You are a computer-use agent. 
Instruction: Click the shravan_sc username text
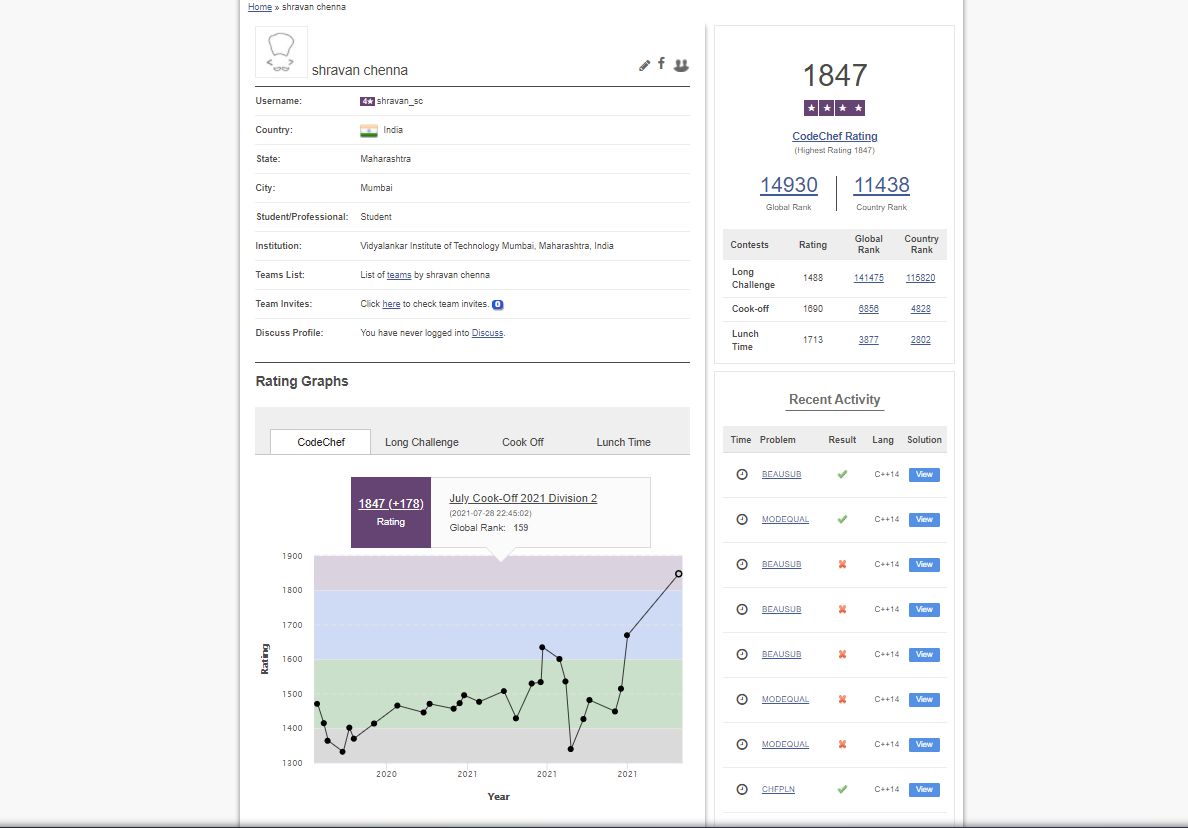click(399, 101)
